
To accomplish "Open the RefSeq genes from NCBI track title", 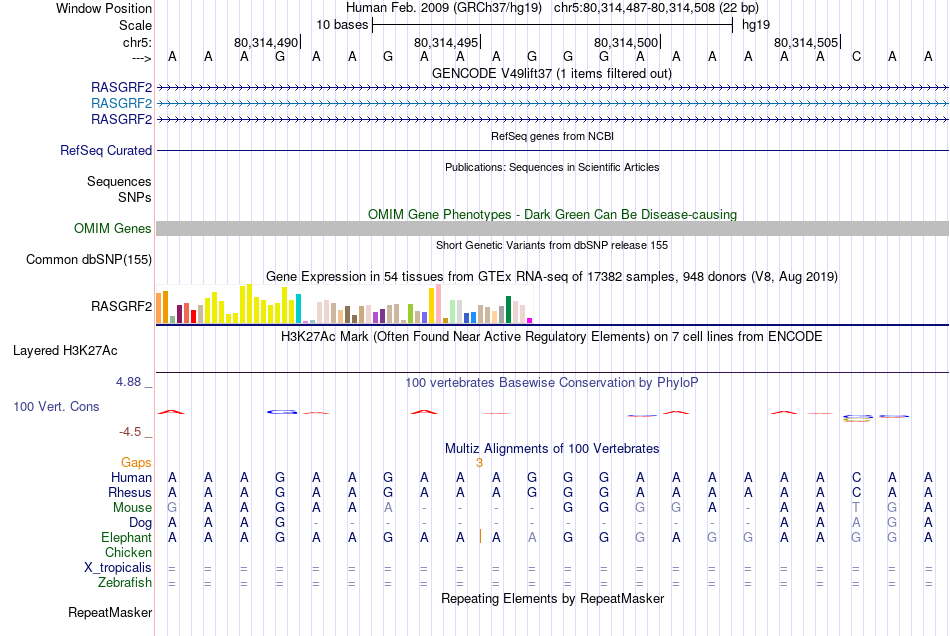I will (552, 136).
